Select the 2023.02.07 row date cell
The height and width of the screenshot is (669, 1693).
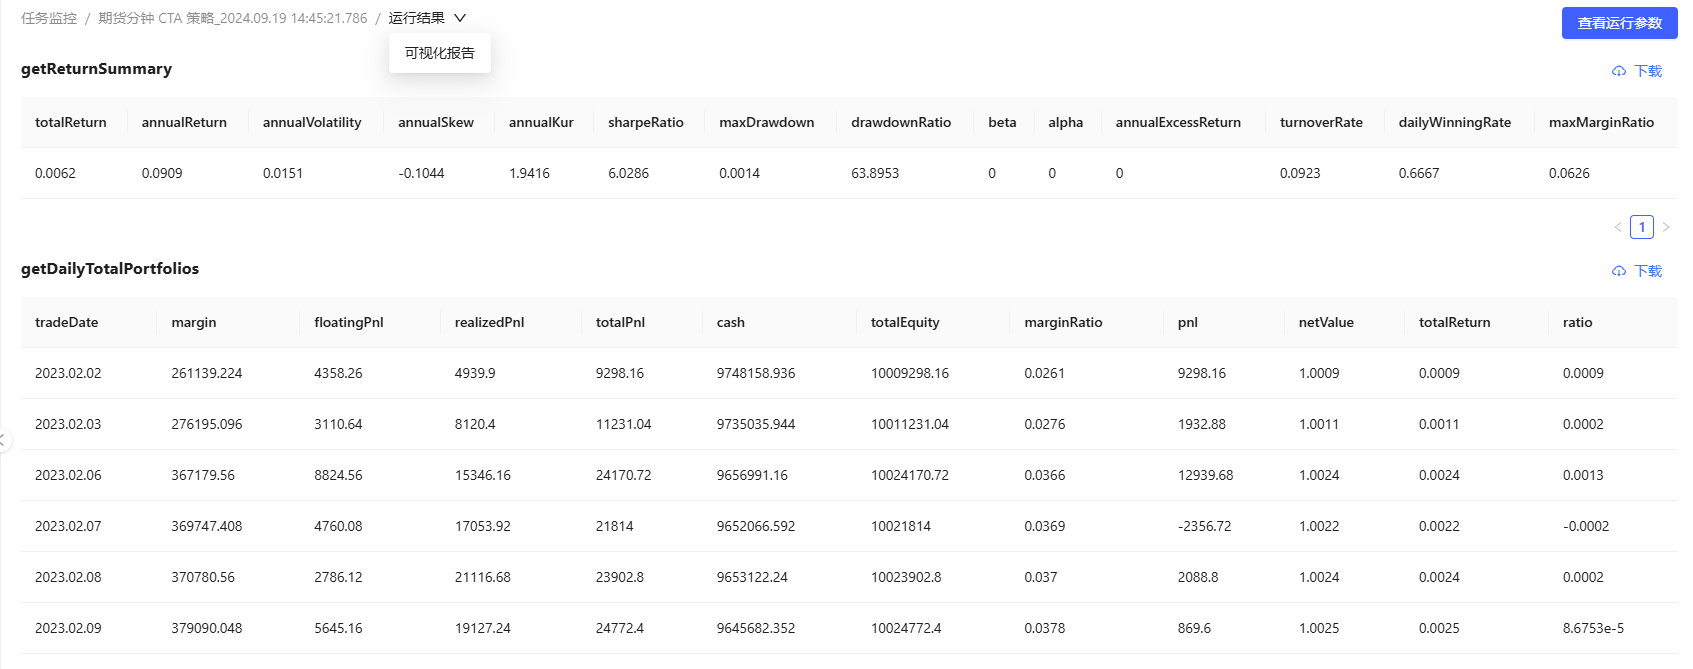coord(68,526)
